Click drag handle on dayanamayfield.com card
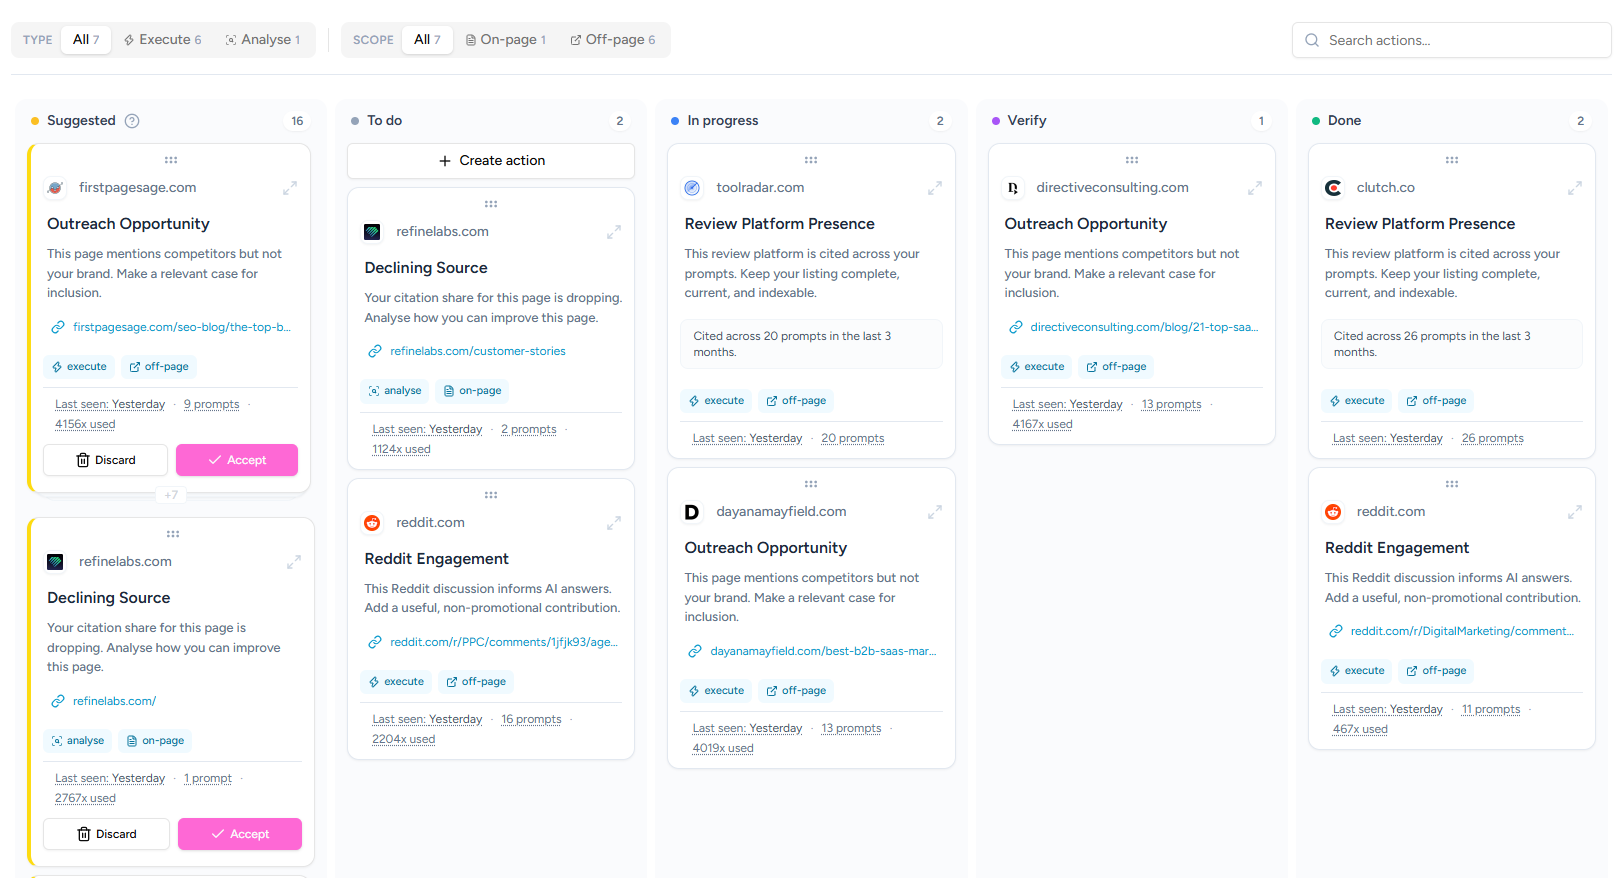This screenshot has width=1622, height=878. (x=811, y=484)
